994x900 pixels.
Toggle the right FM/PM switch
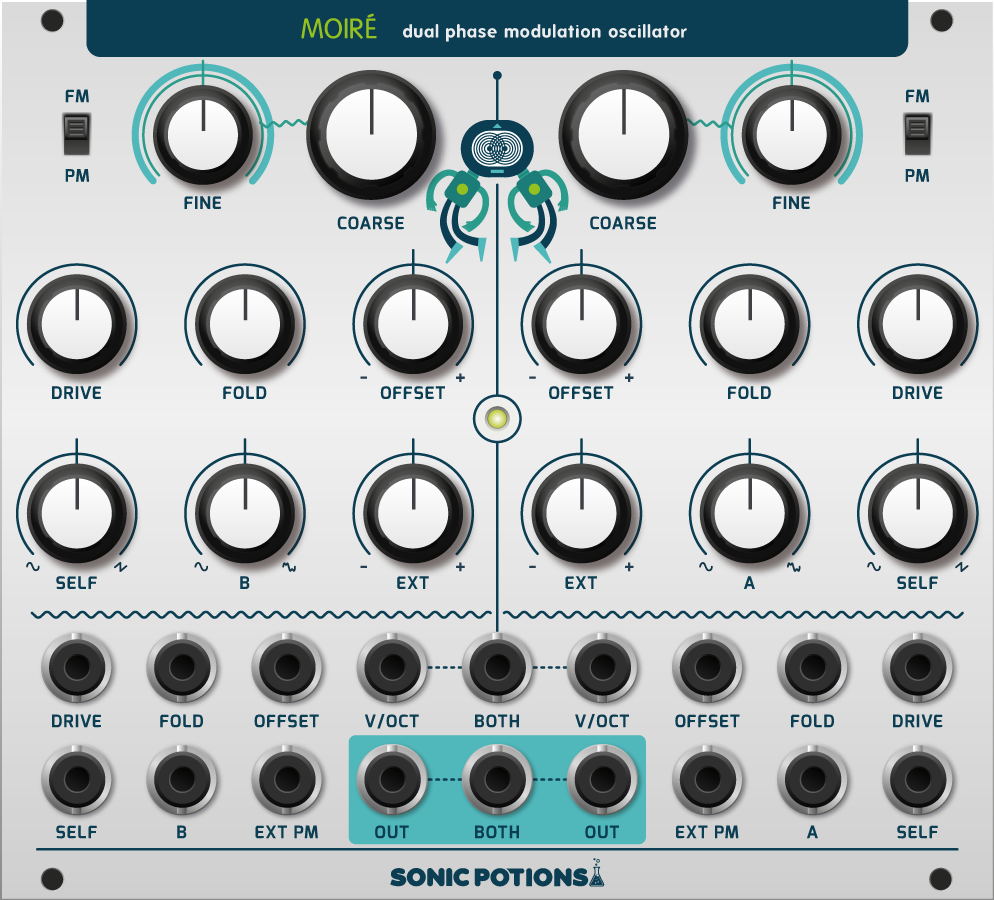(917, 135)
